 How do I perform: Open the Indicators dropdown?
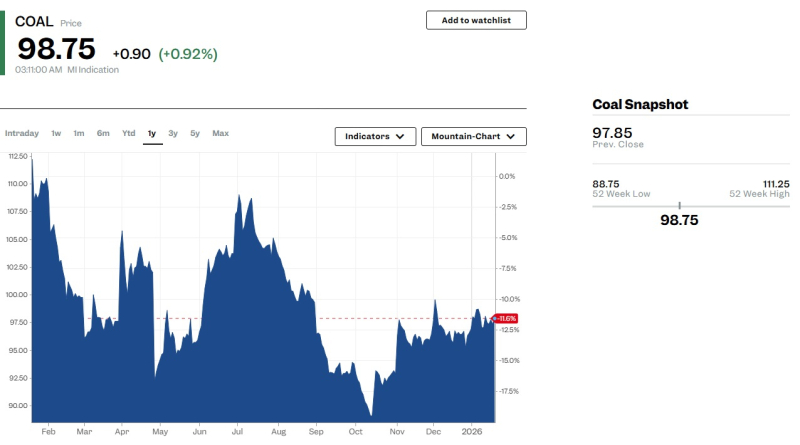375,136
